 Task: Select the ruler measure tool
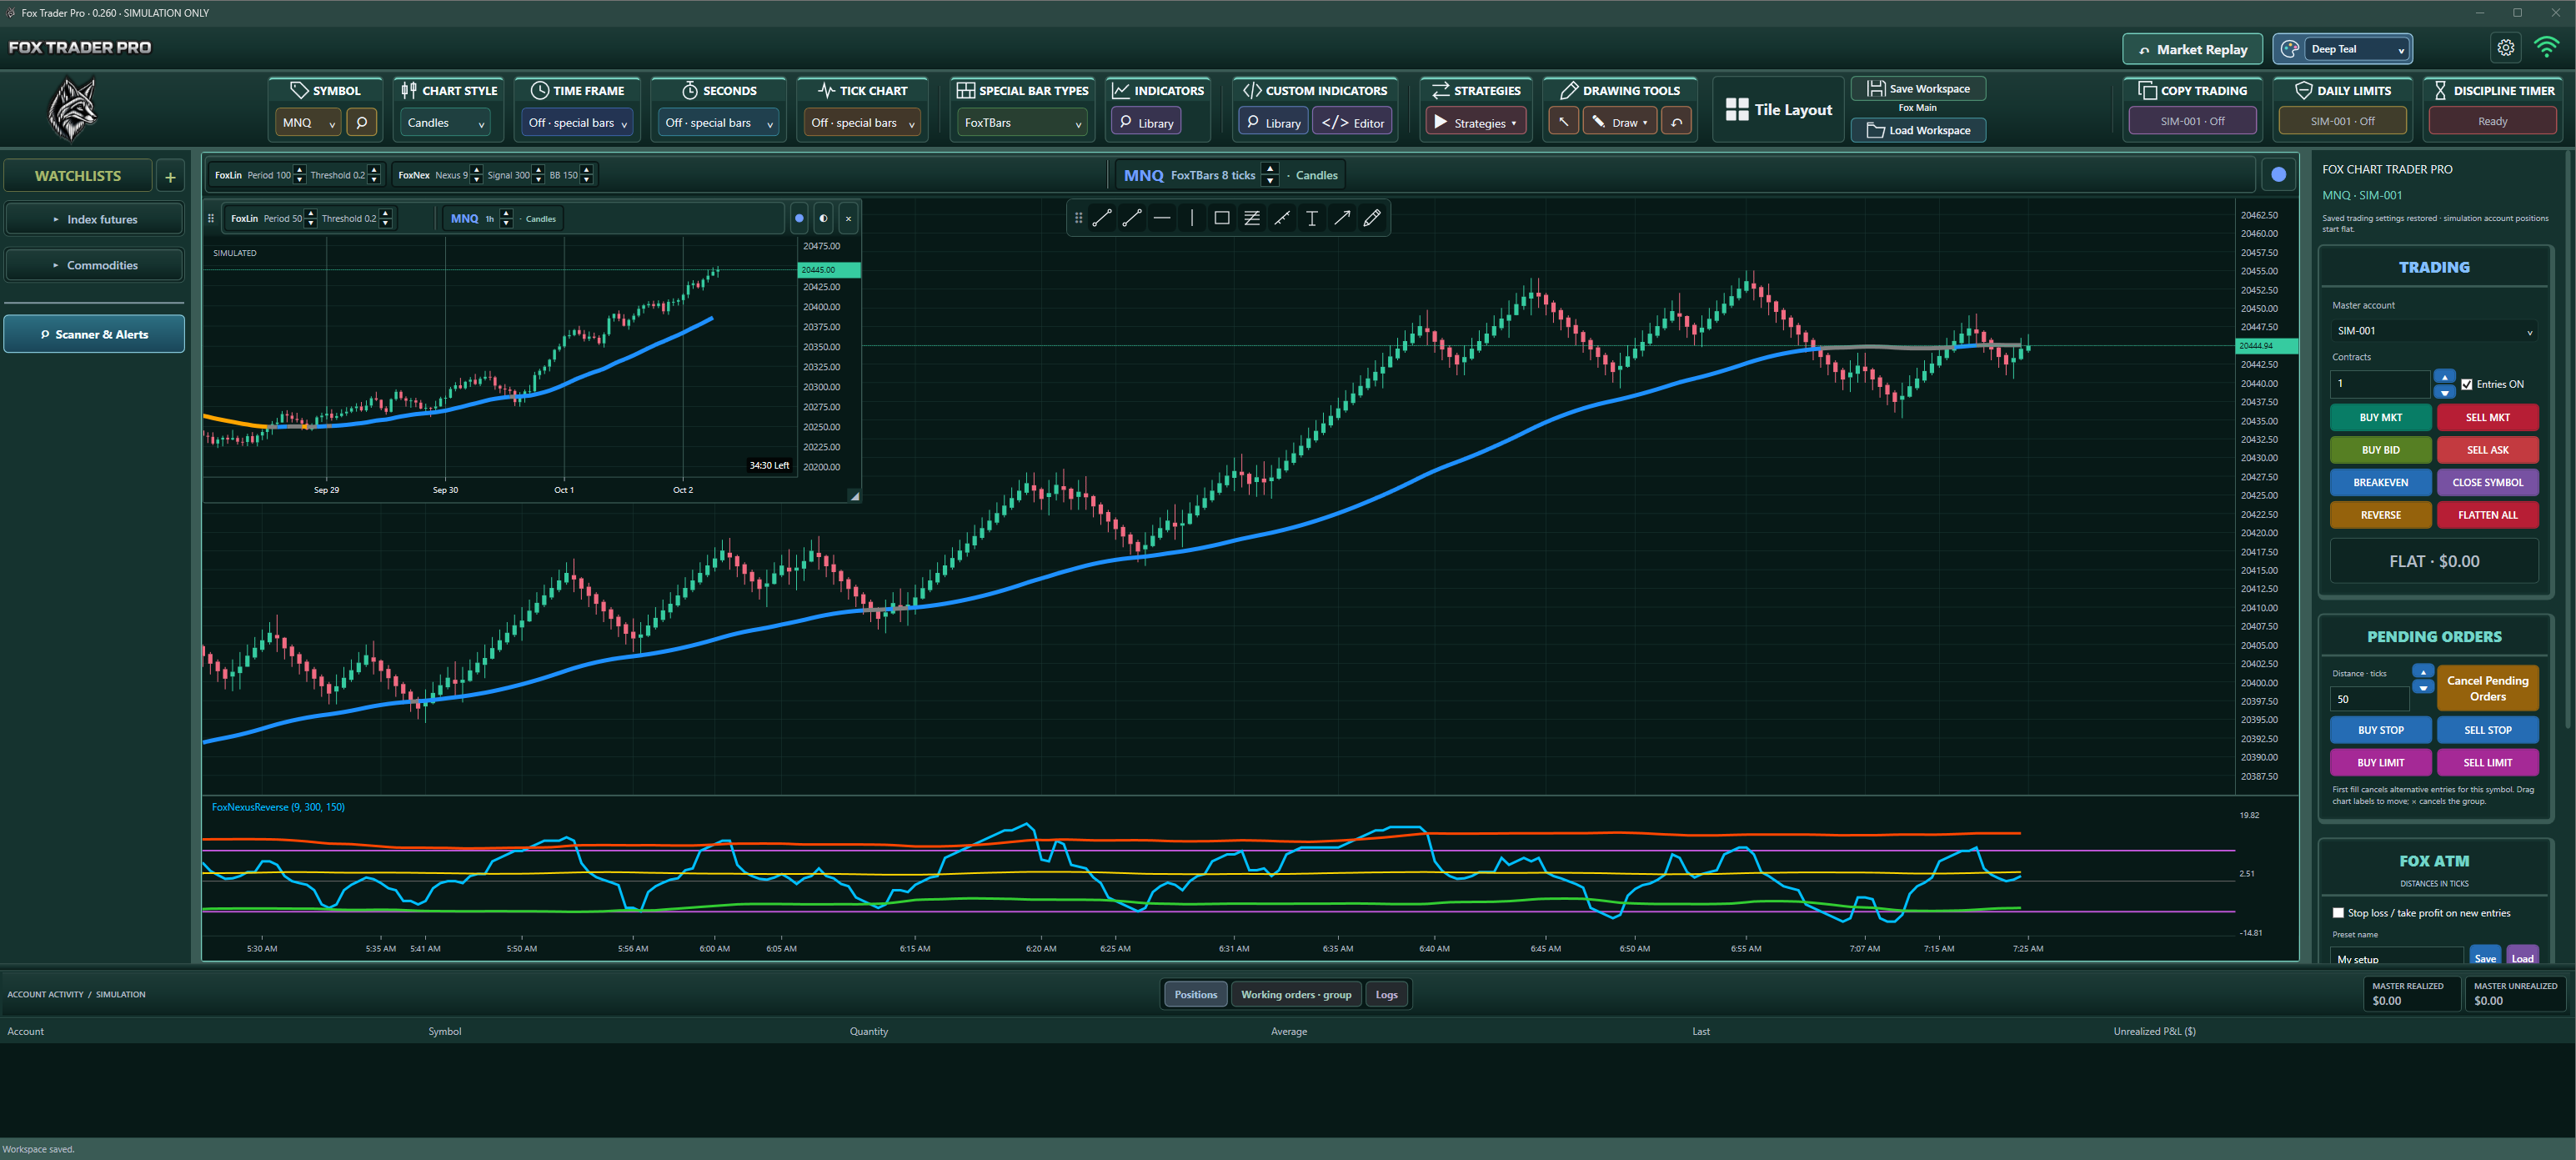point(1282,218)
